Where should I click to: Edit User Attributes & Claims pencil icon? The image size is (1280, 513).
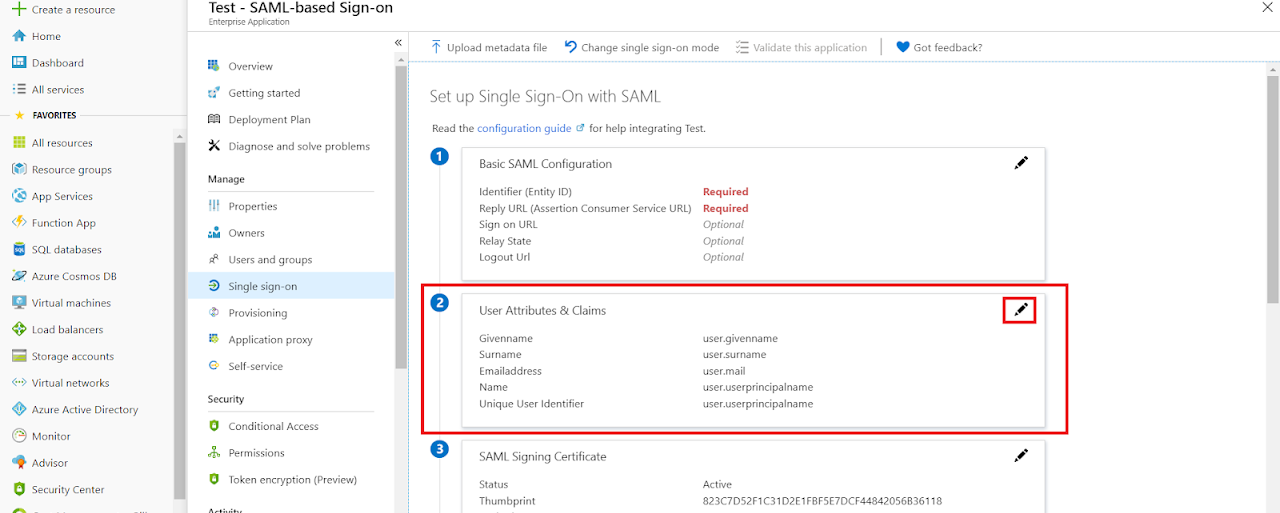pyautogui.click(x=1020, y=310)
